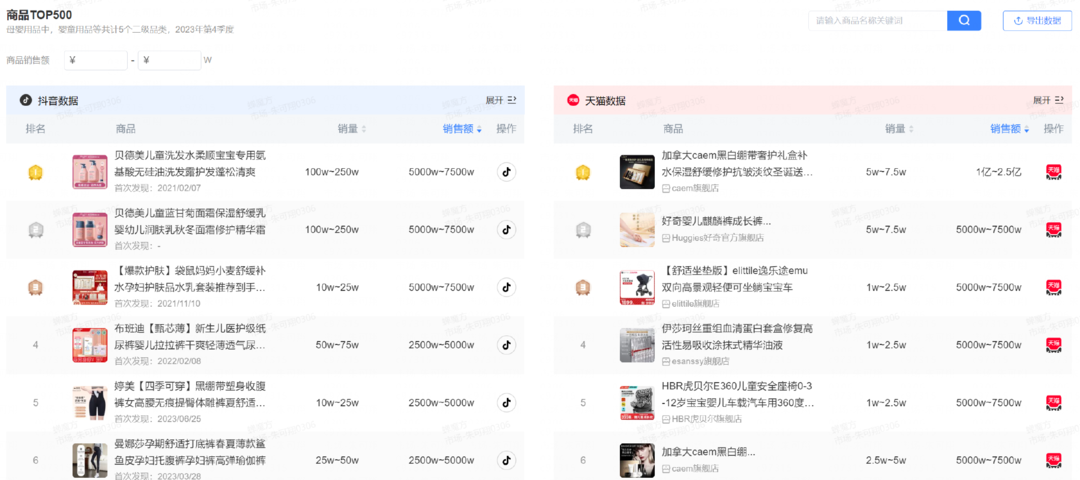Open the esanssy旗舰店 store link
1080x480 pixels.
point(696,362)
